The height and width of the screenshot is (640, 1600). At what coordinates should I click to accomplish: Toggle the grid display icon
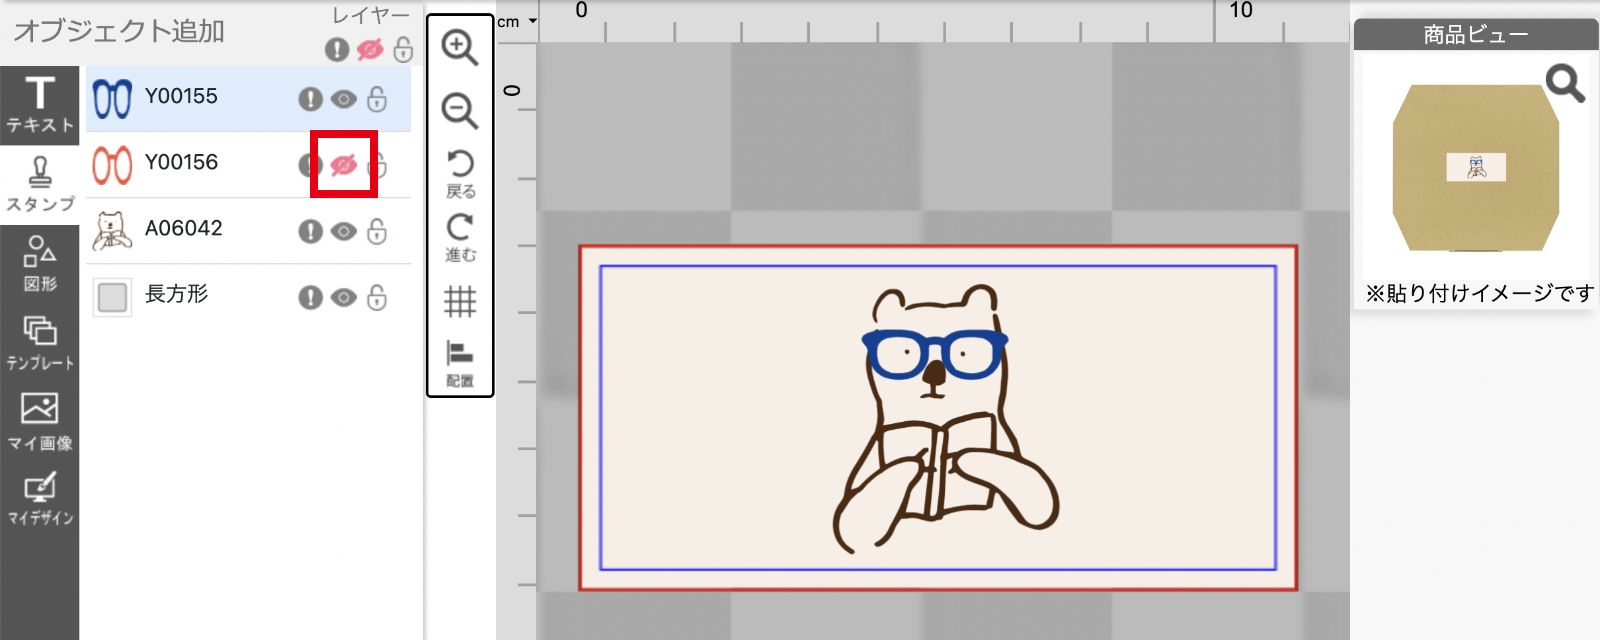(460, 301)
